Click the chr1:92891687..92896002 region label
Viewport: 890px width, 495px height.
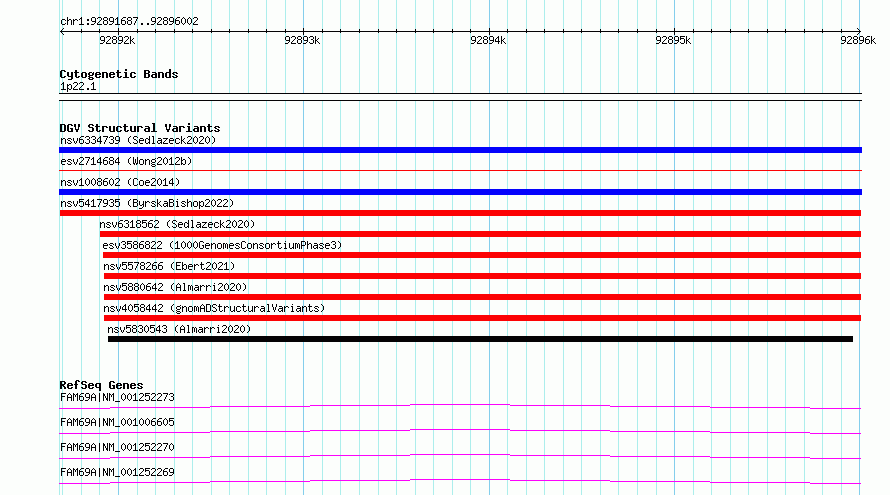(129, 22)
